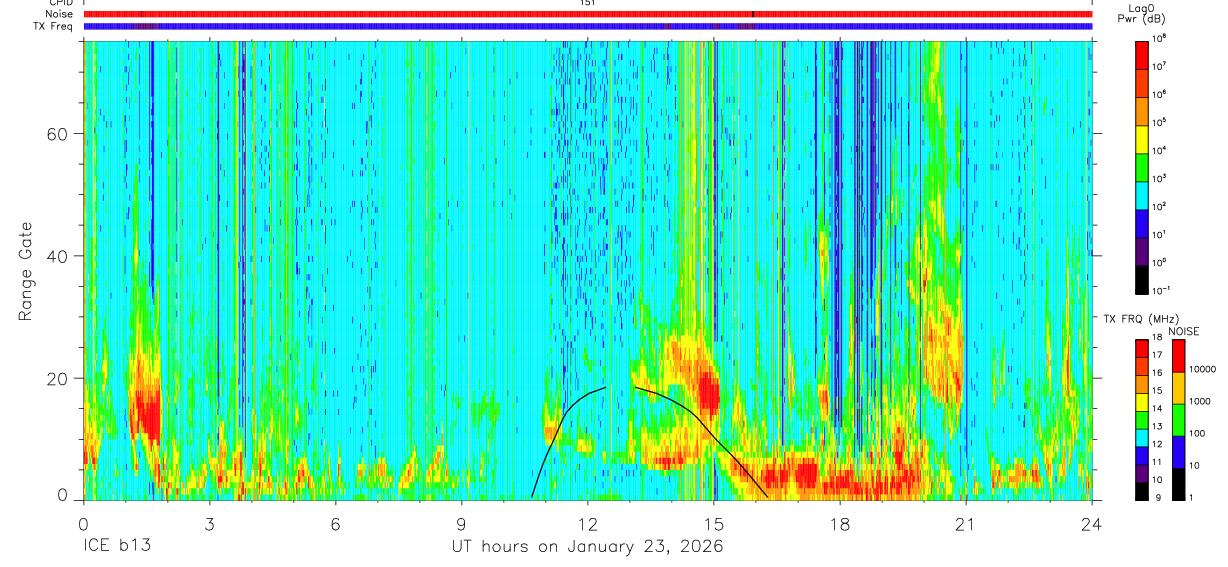Pick the red top segment of the NOISE colorbar

point(1181,354)
